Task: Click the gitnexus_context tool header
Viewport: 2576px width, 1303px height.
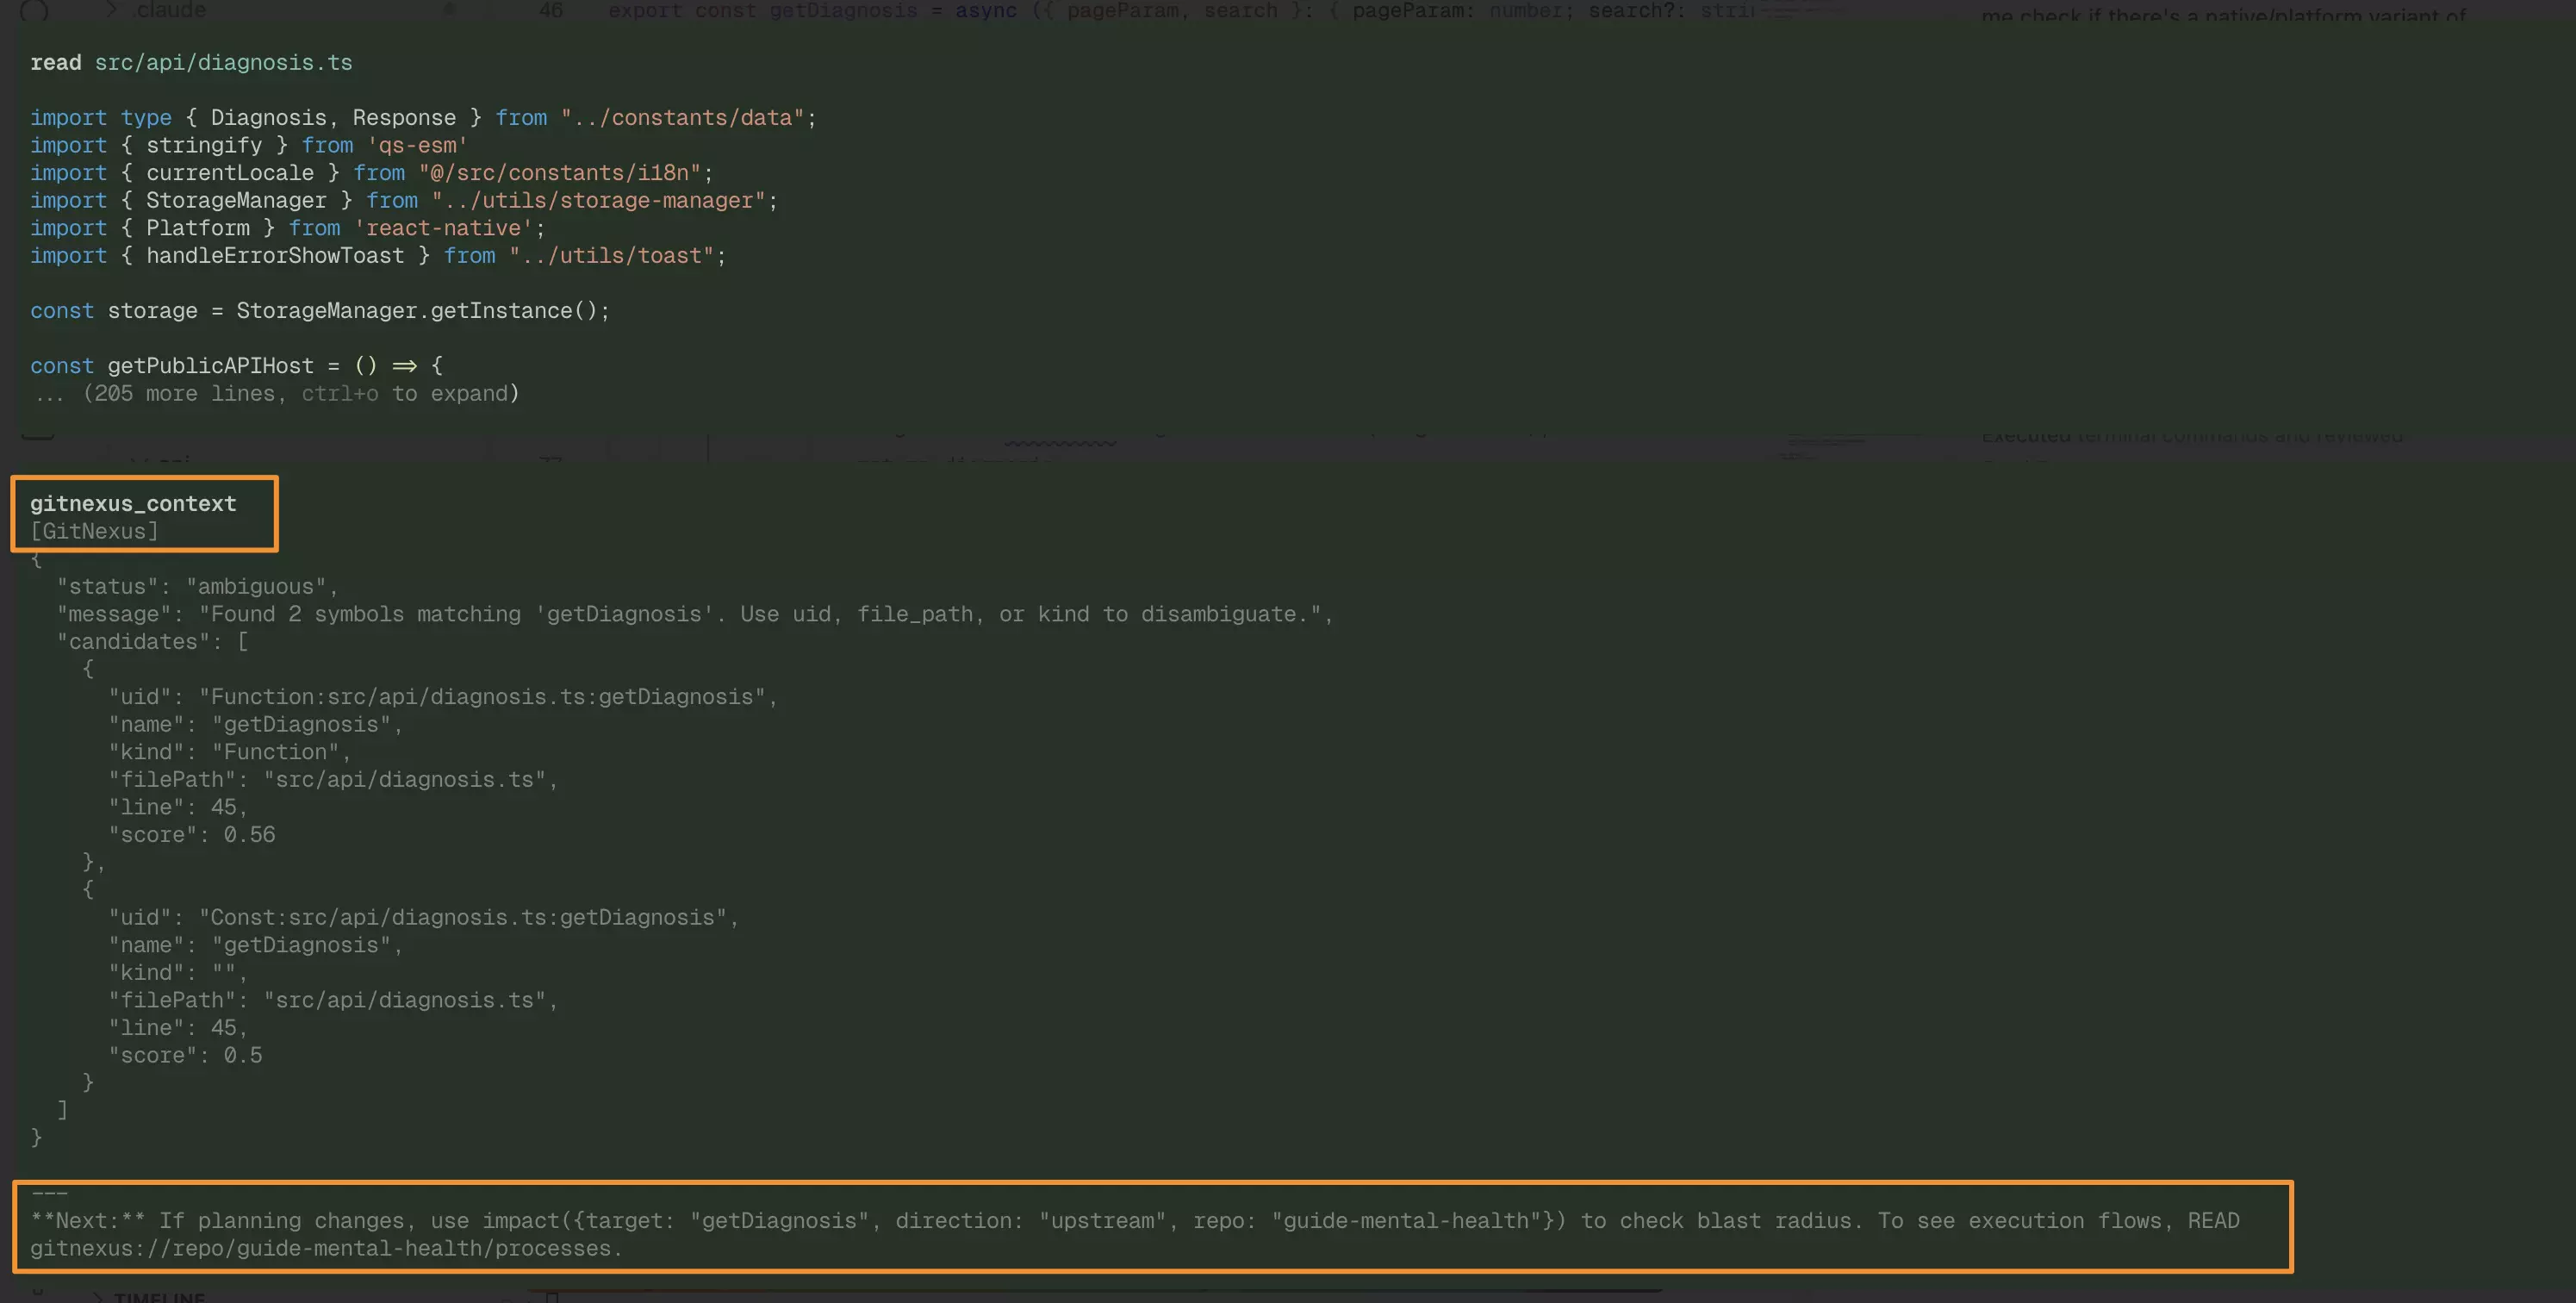Action: [133, 504]
